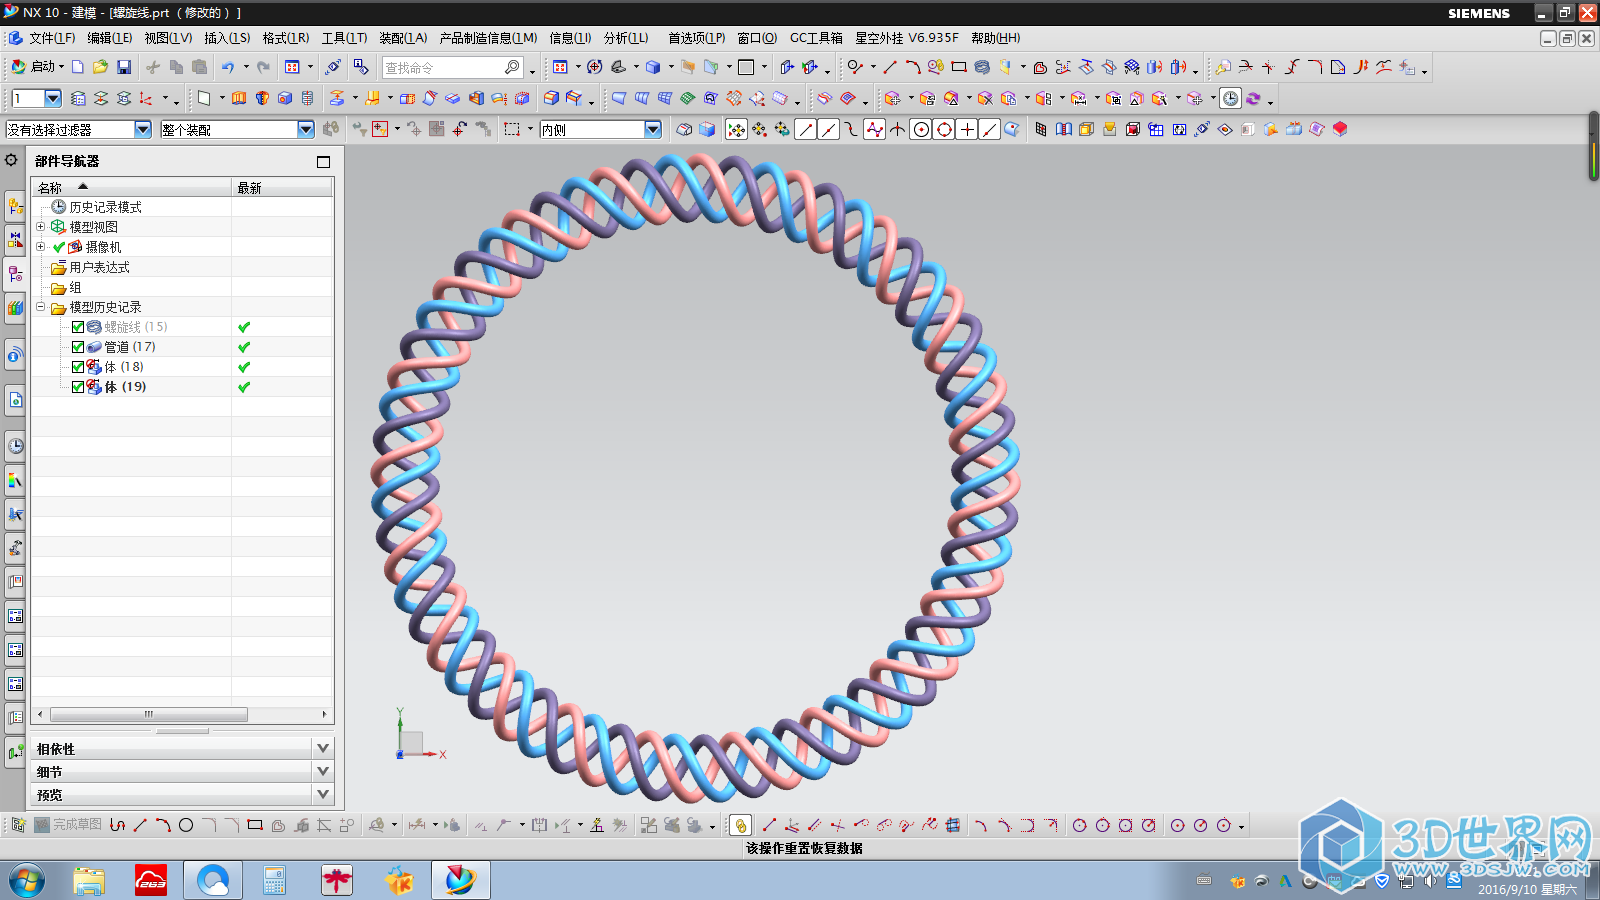
Task: Open the 帮助(H) menu
Action: point(996,38)
